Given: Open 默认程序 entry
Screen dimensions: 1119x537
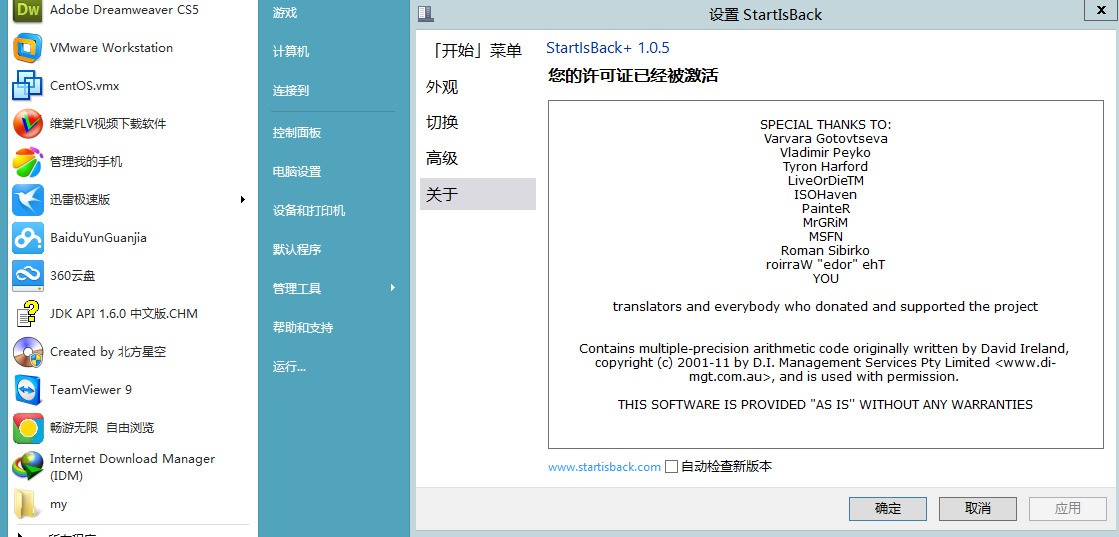Looking at the screenshot, I should (297, 249).
